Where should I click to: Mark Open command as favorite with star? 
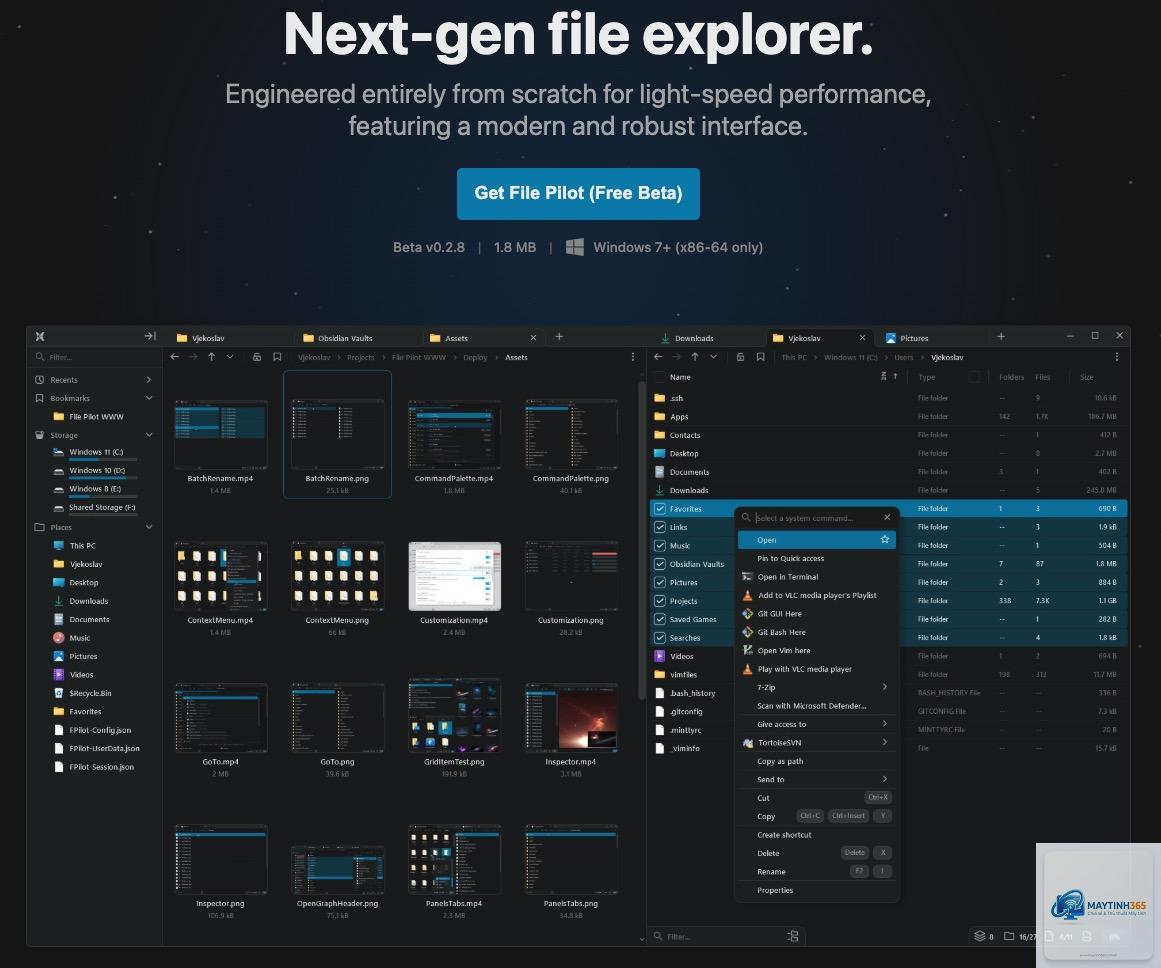click(x=885, y=539)
